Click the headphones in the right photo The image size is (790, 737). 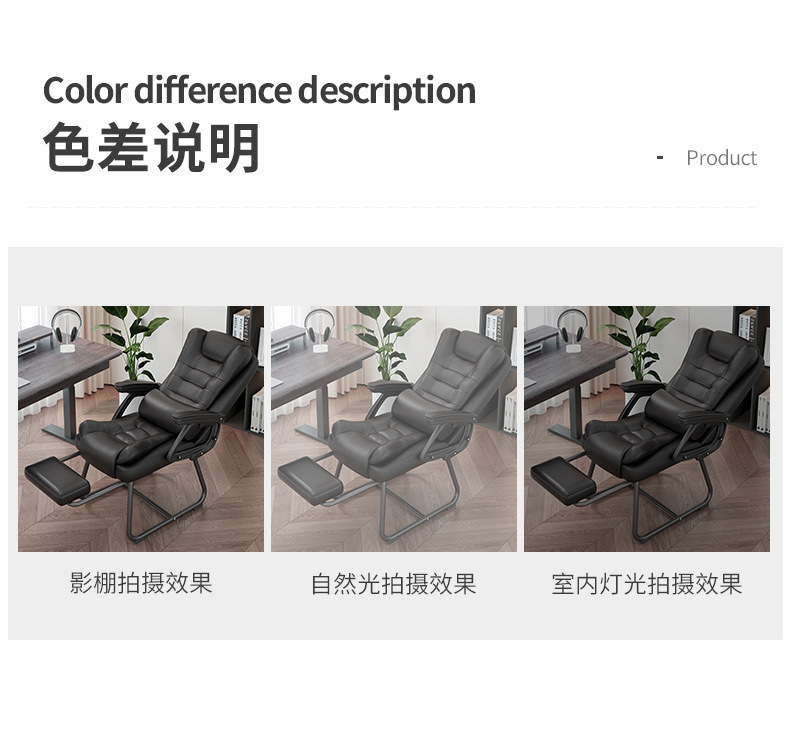click(572, 330)
